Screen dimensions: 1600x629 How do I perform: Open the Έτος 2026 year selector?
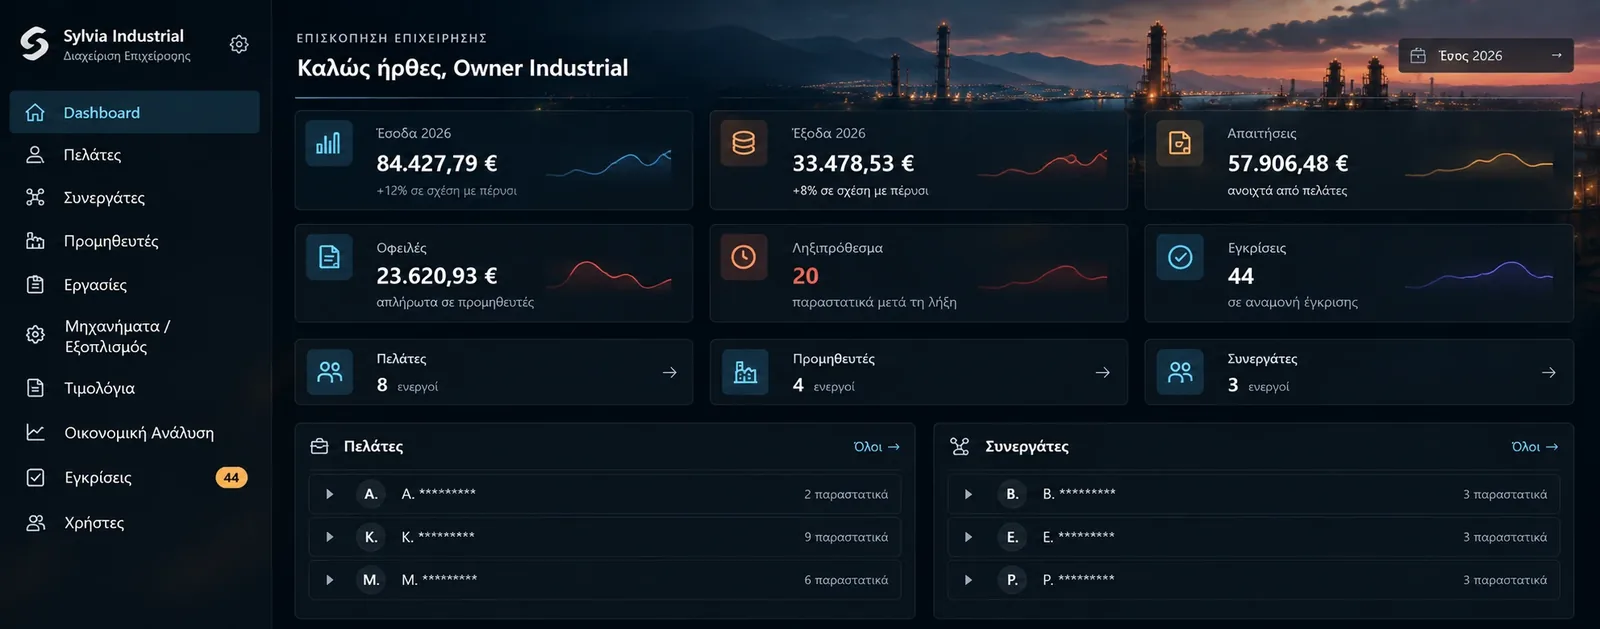(x=1486, y=55)
